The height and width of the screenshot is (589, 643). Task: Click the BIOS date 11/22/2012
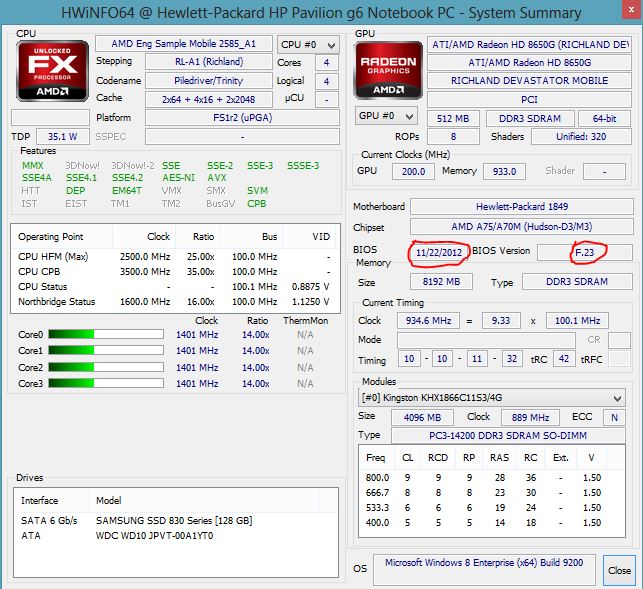[x=439, y=252]
